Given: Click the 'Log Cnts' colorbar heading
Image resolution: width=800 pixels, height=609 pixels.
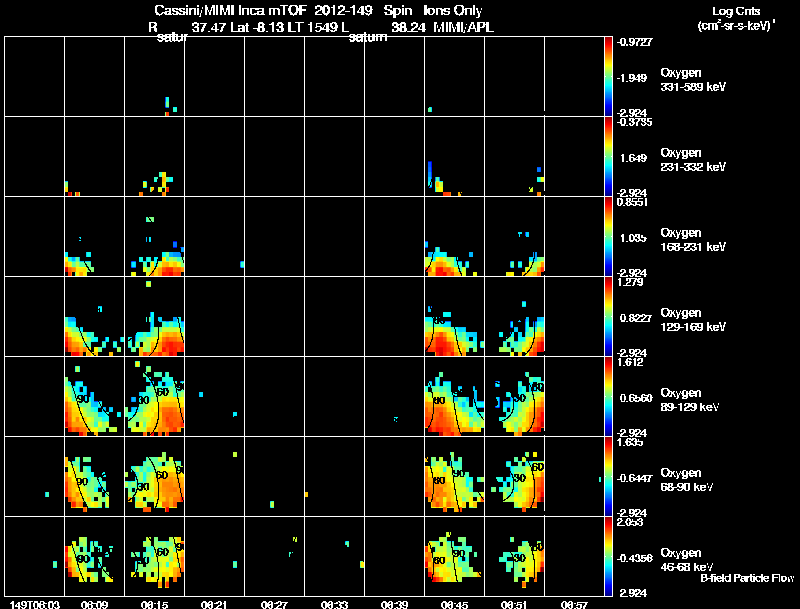Looking at the screenshot, I should [x=736, y=11].
